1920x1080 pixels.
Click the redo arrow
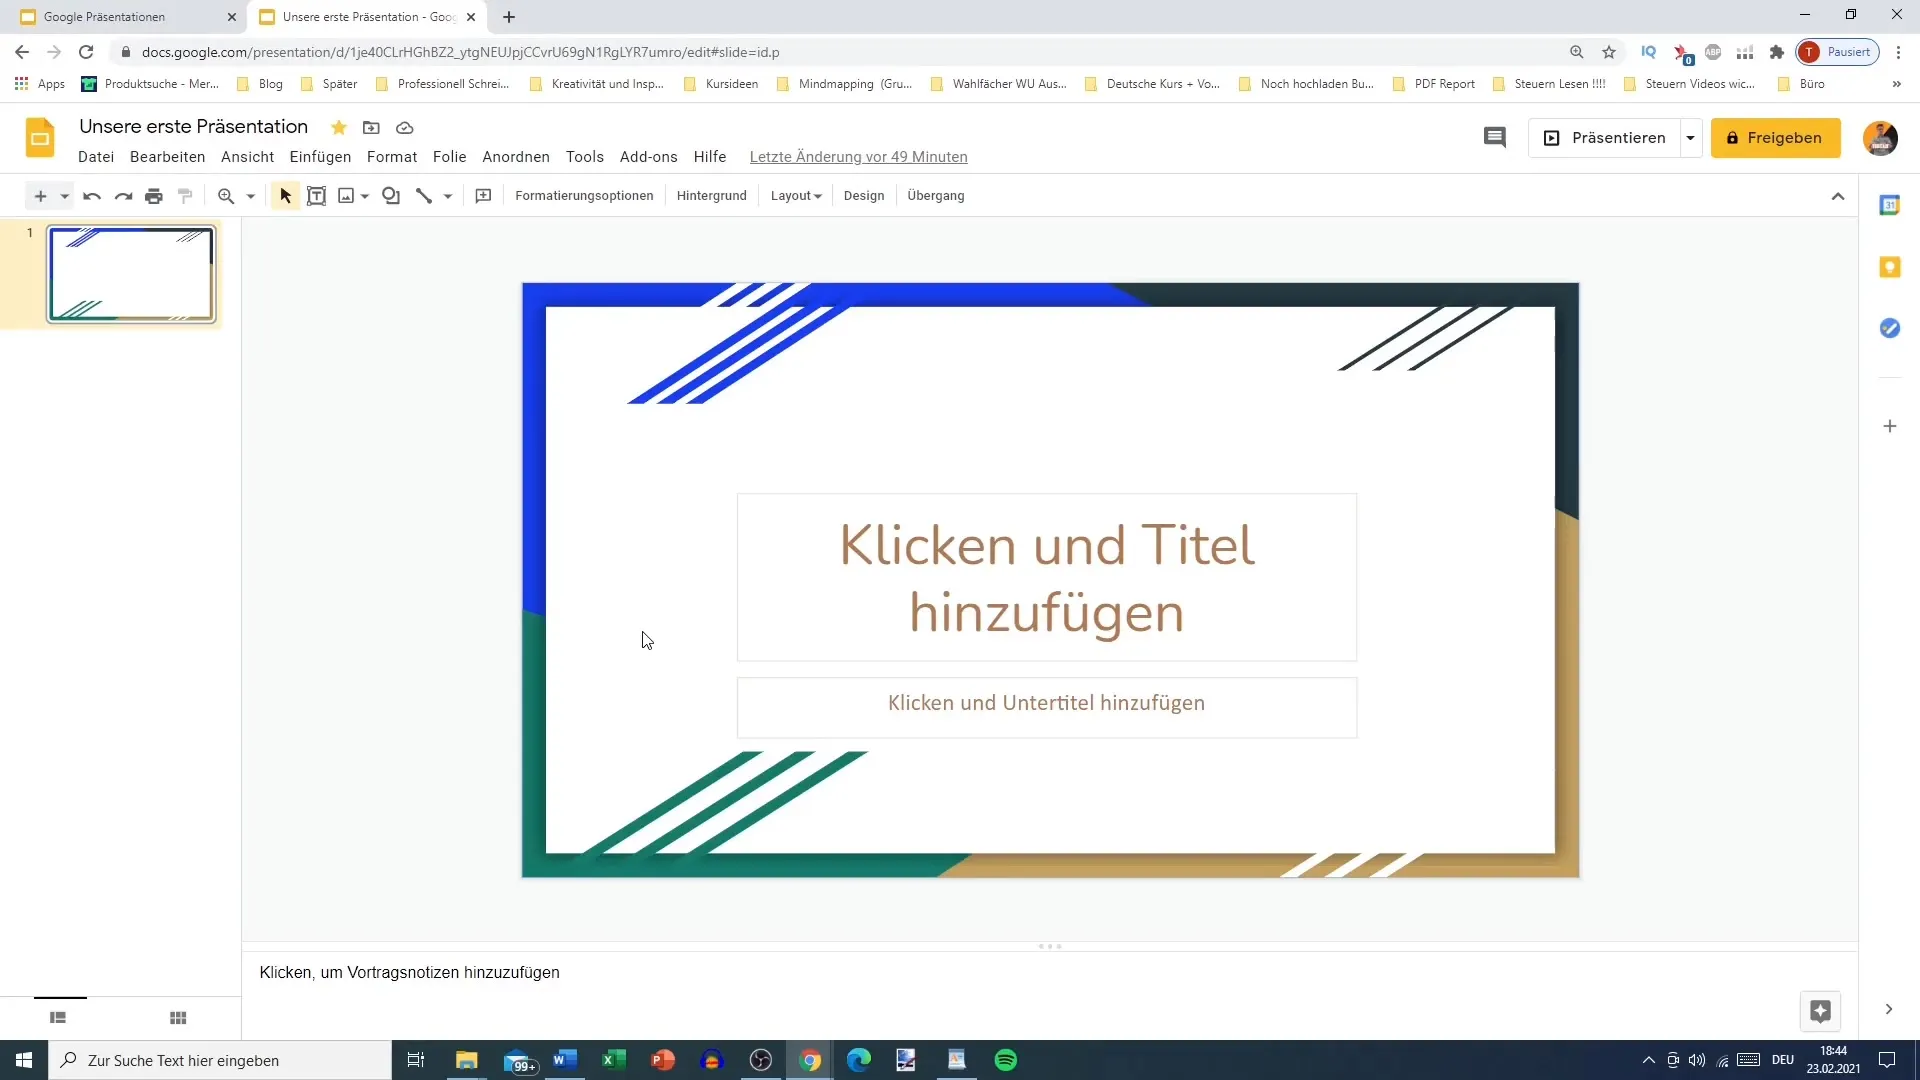[123, 196]
